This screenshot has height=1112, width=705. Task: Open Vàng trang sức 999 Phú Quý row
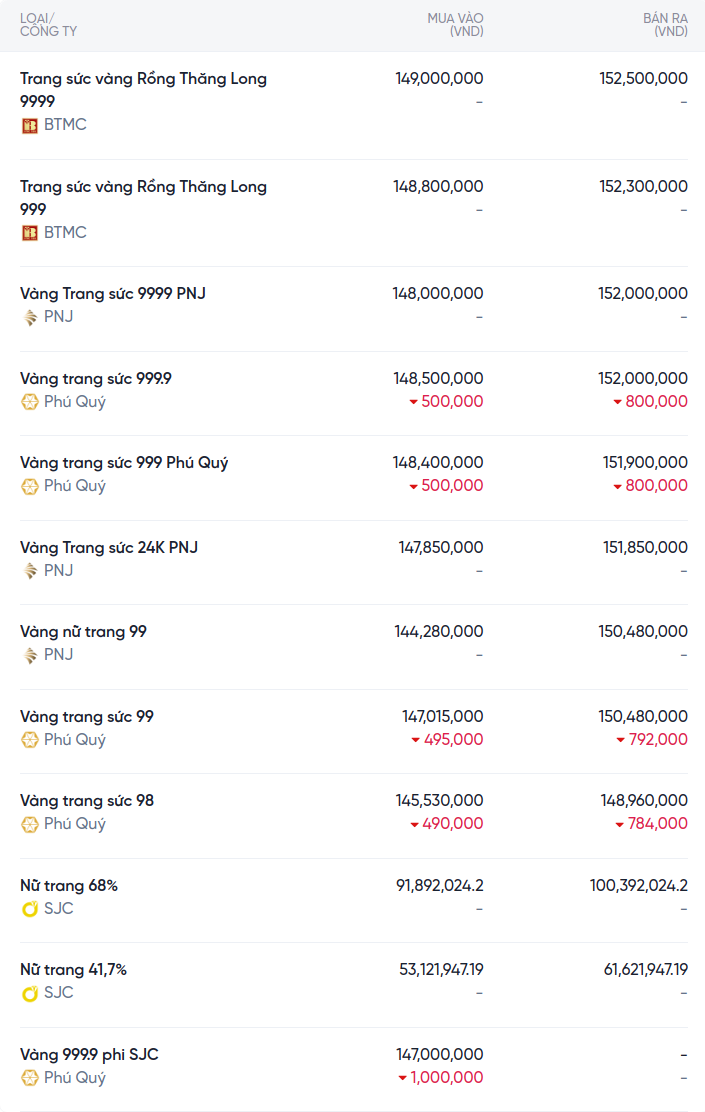[124, 463]
